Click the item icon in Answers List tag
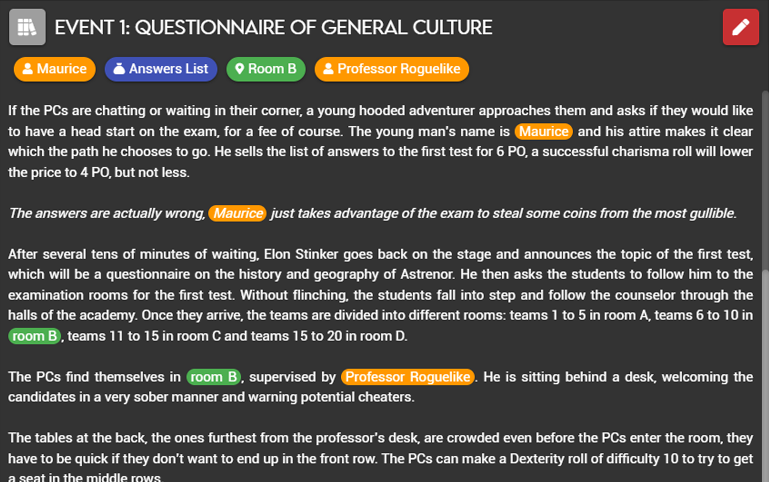769x482 pixels. [119, 69]
